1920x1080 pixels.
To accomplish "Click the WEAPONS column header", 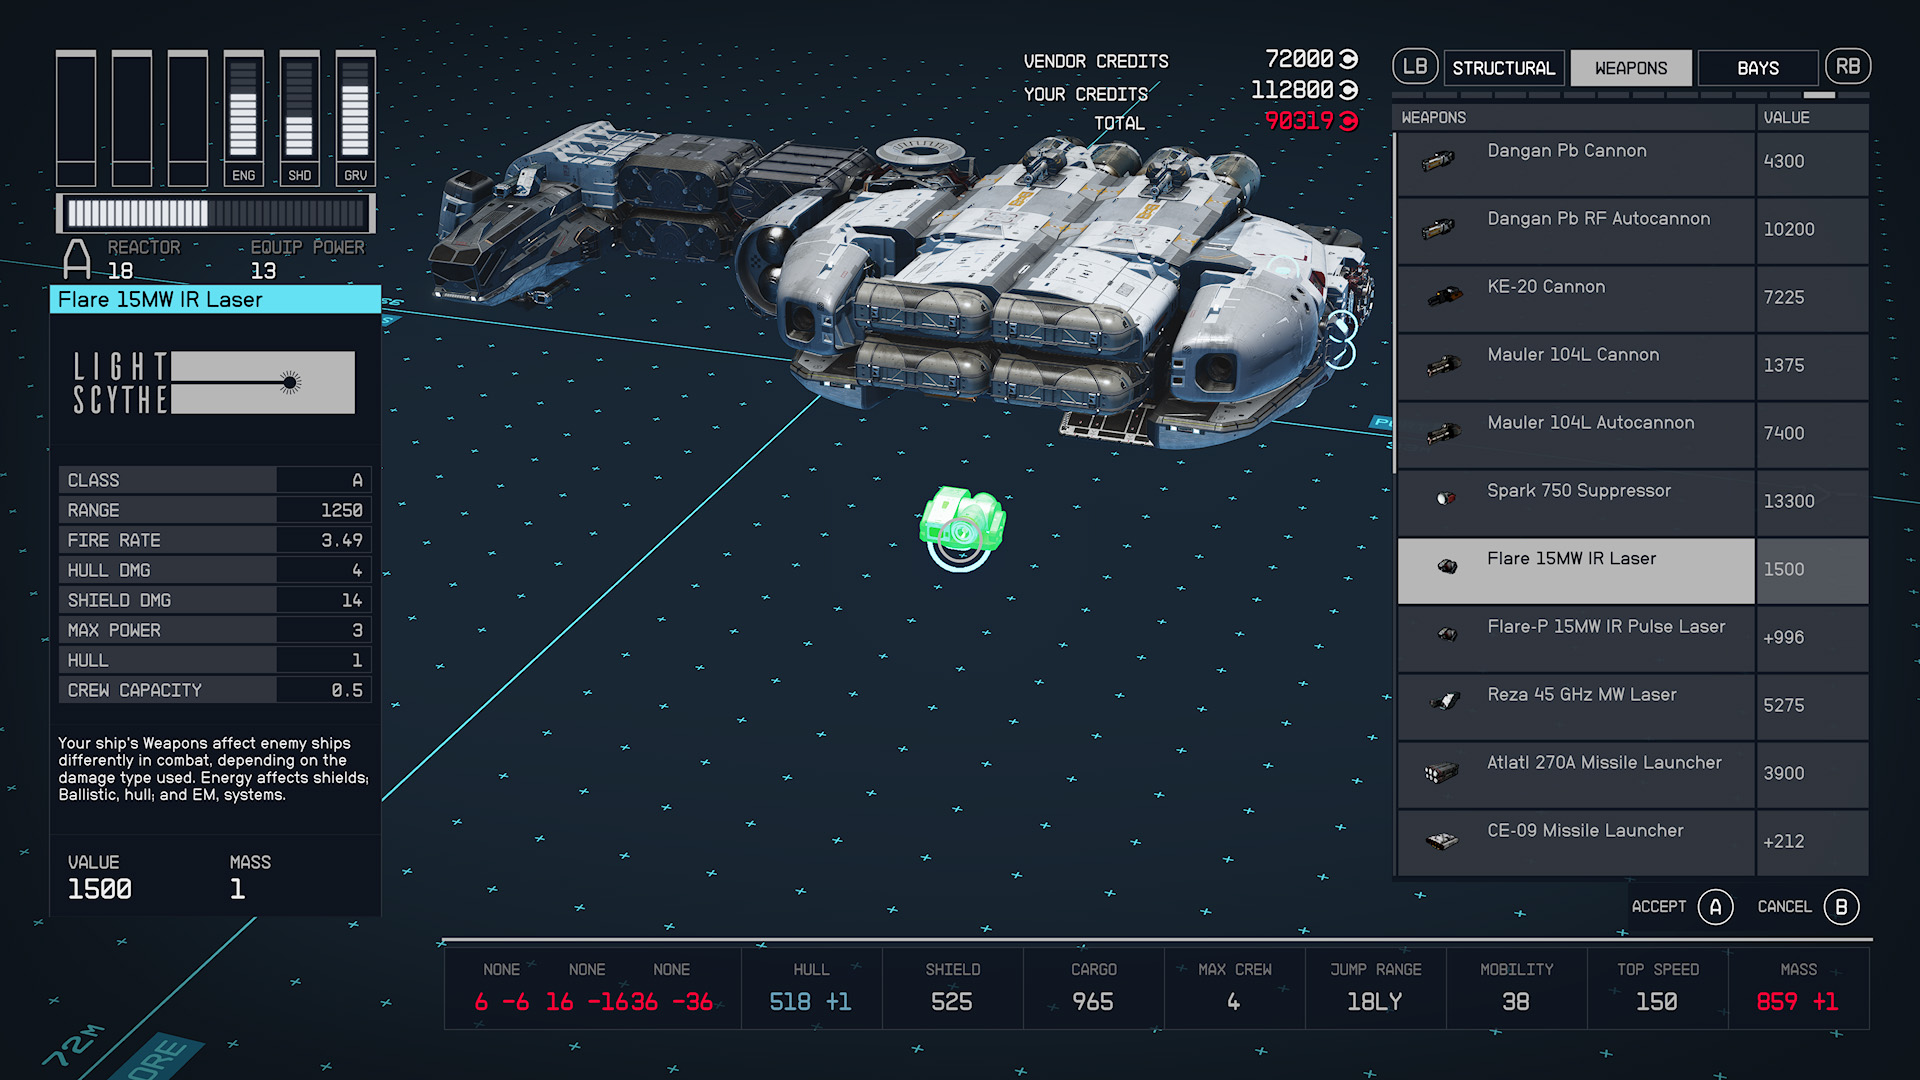I will pos(1574,118).
